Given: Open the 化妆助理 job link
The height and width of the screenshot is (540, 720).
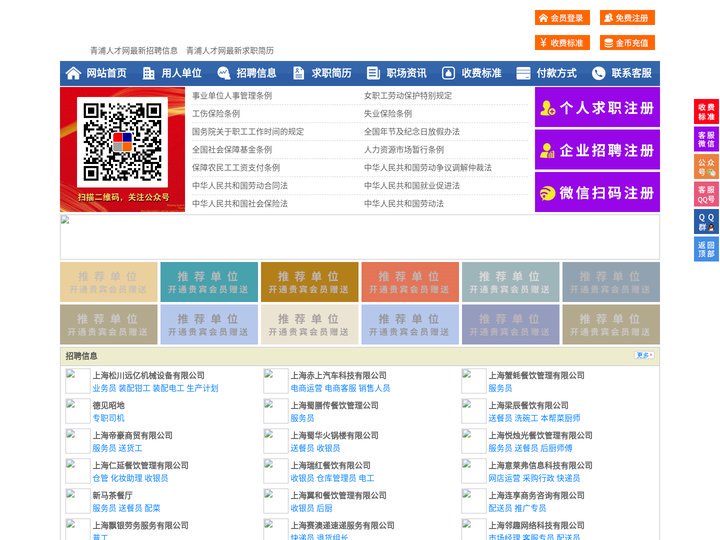Looking at the screenshot, I should [x=126, y=478].
